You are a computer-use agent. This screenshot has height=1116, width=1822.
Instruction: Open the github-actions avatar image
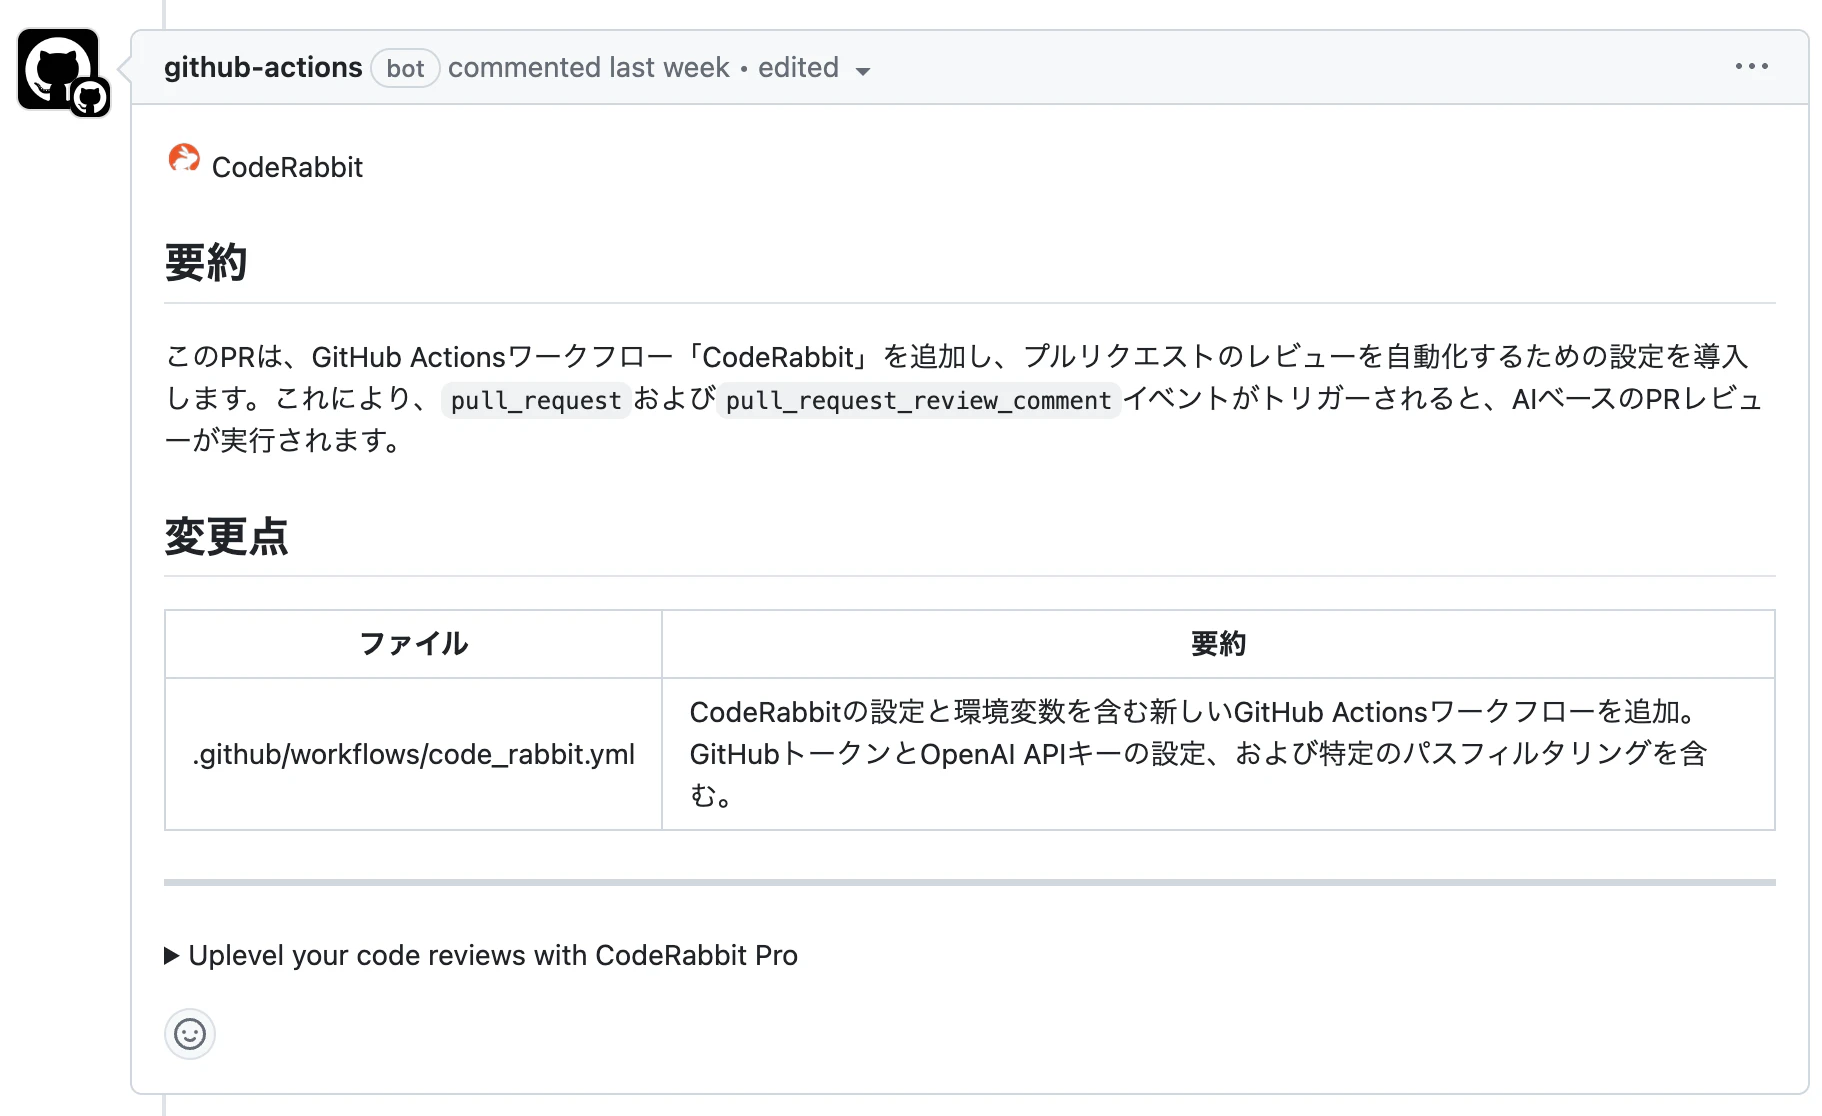pos(58,69)
